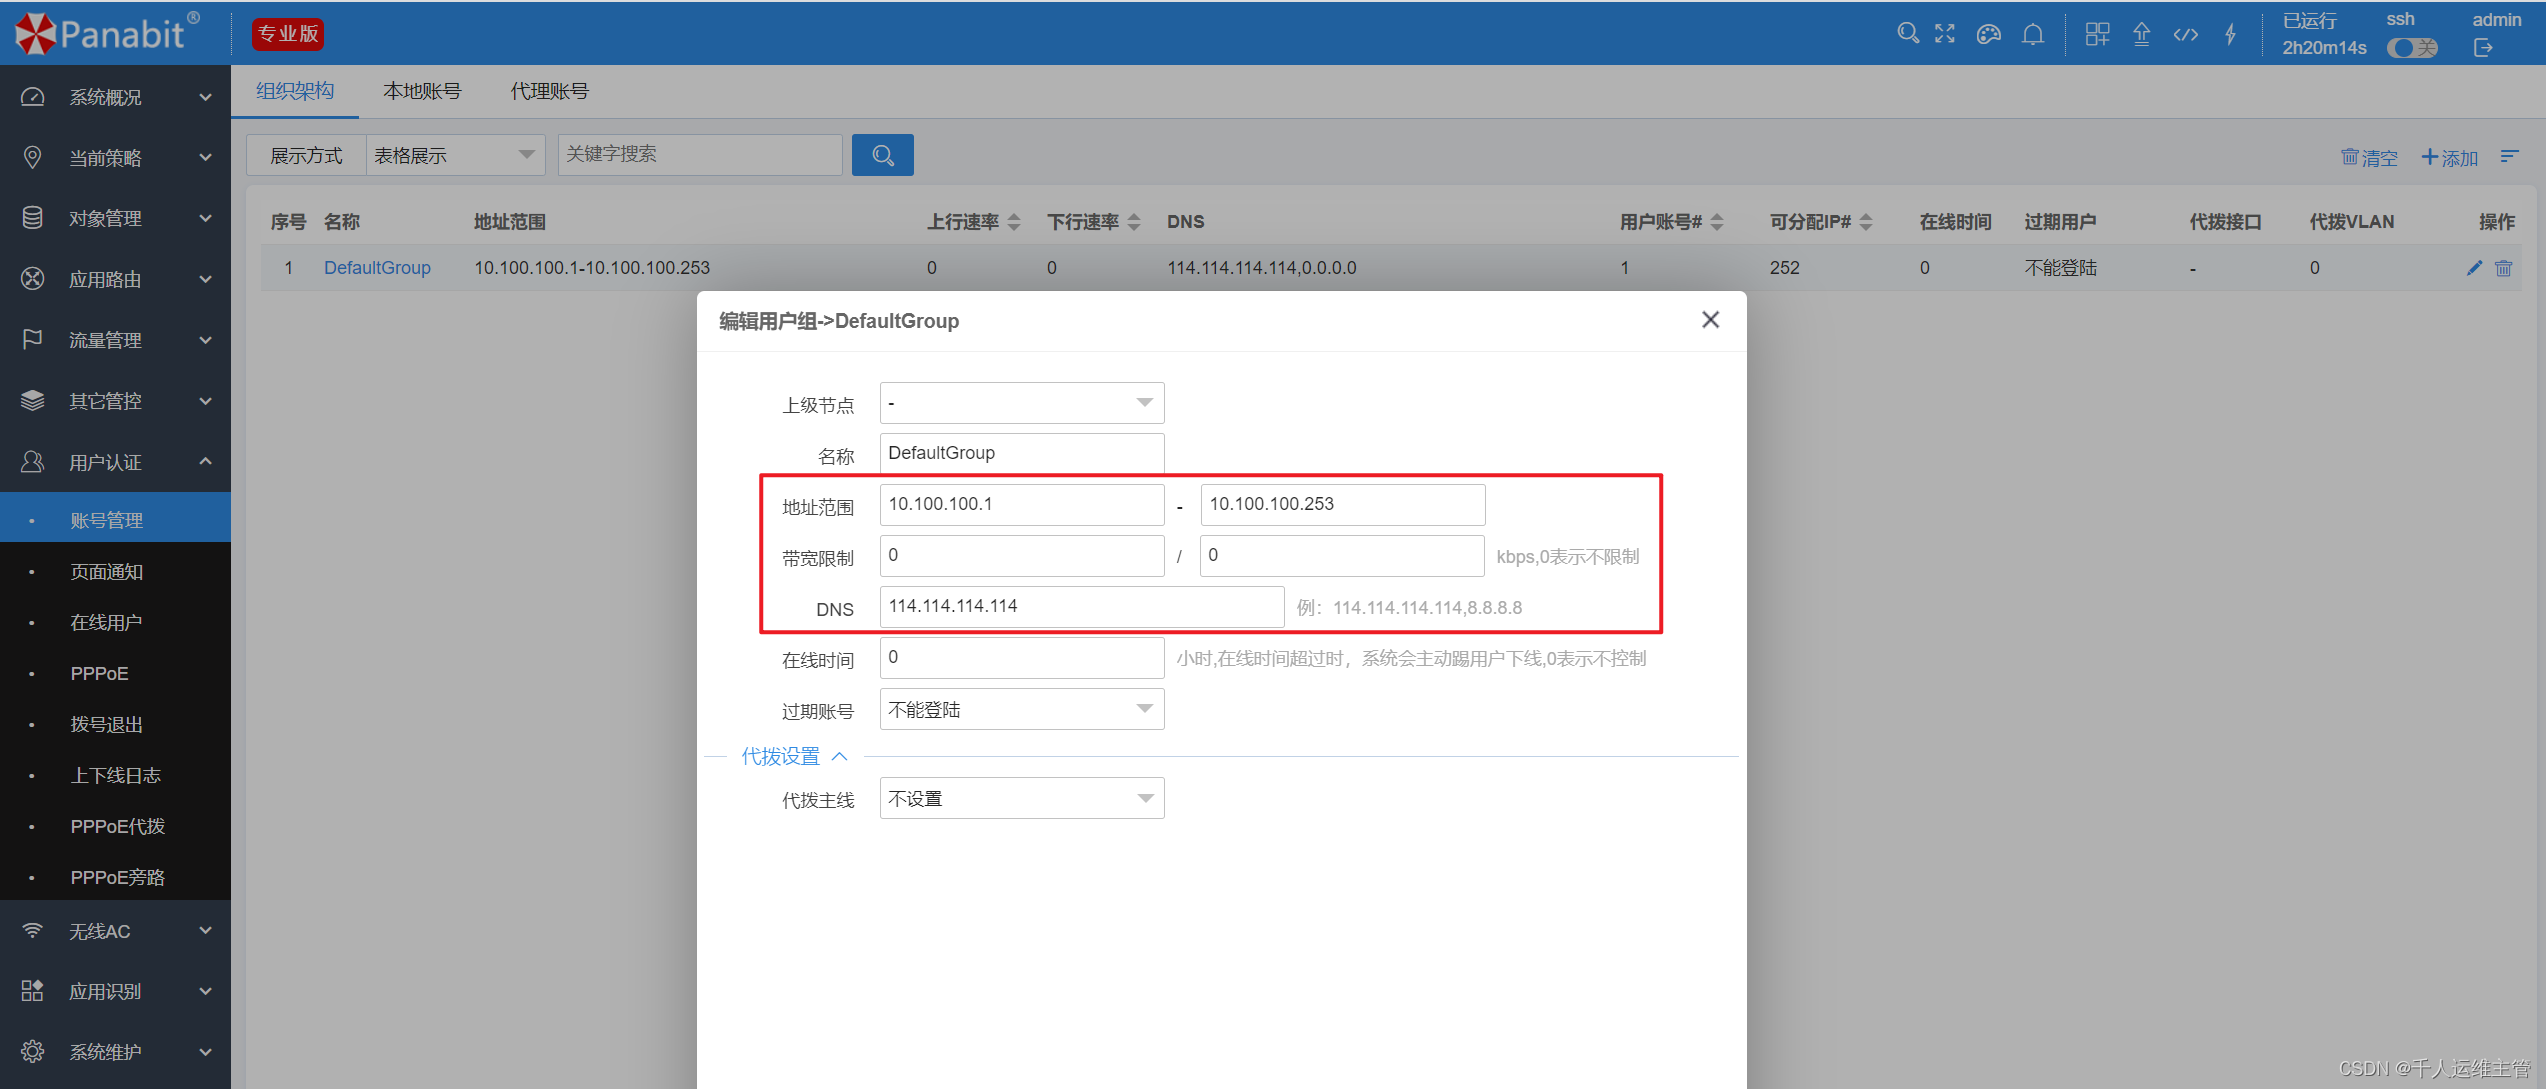Delete the DefaultGroup row with trash icon
Screen dimensions: 2546x1089
[x=2503, y=268]
